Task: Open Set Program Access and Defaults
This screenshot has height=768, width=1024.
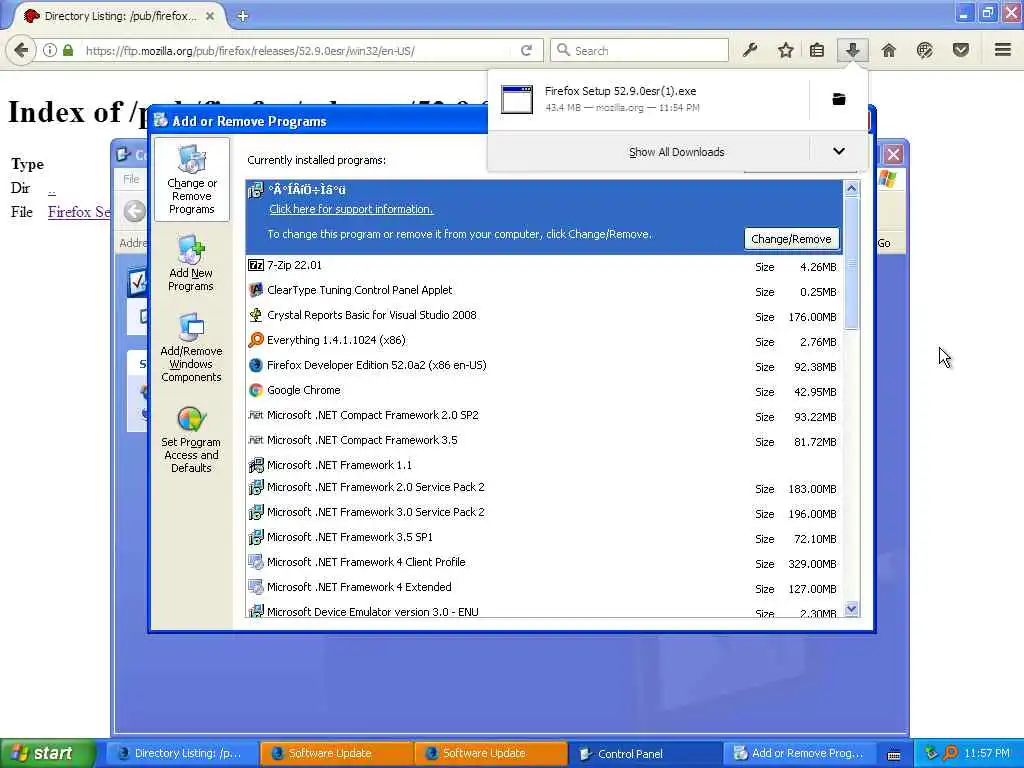Action: tap(191, 440)
